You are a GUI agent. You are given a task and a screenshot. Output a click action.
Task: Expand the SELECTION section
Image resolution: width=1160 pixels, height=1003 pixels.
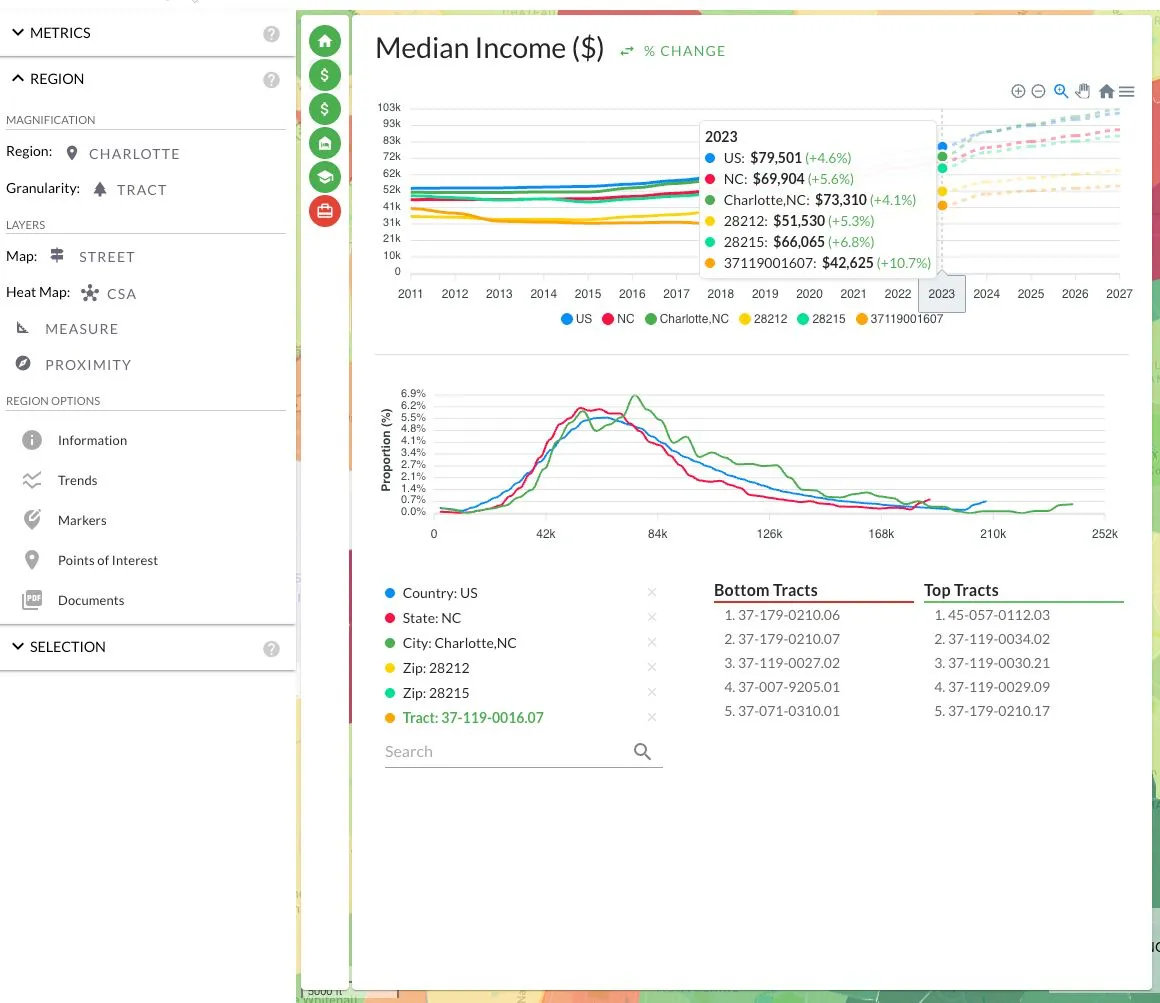[58, 646]
